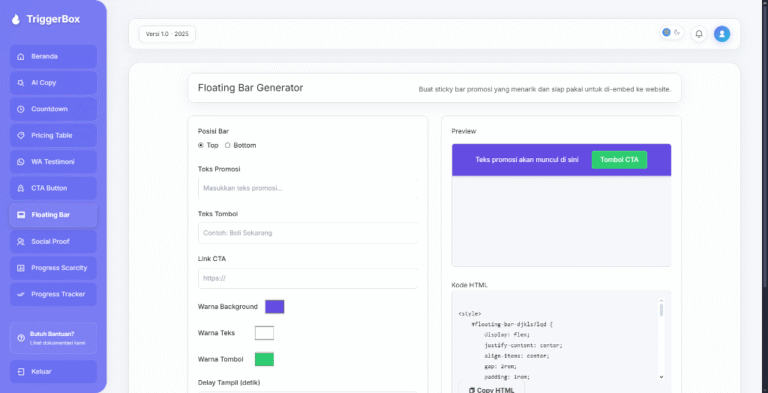Open the notification bell icon

(x=699, y=34)
